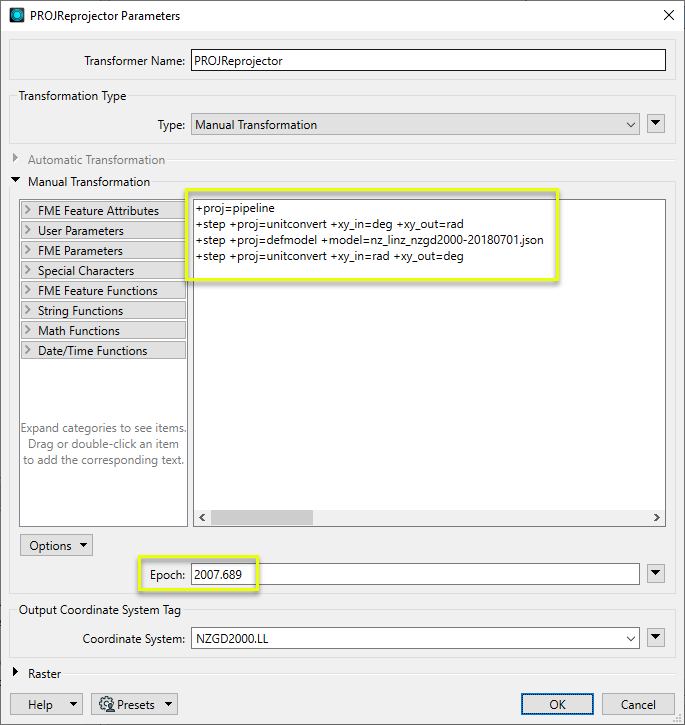Viewport: 685px width, 725px height.
Task: Click the Presets gear button
Action: (134, 704)
